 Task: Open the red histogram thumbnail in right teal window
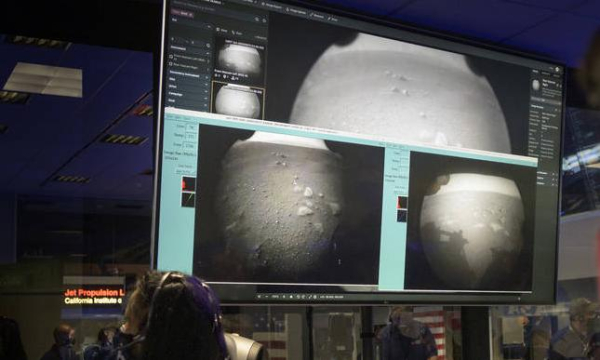pyautogui.click(x=402, y=202)
